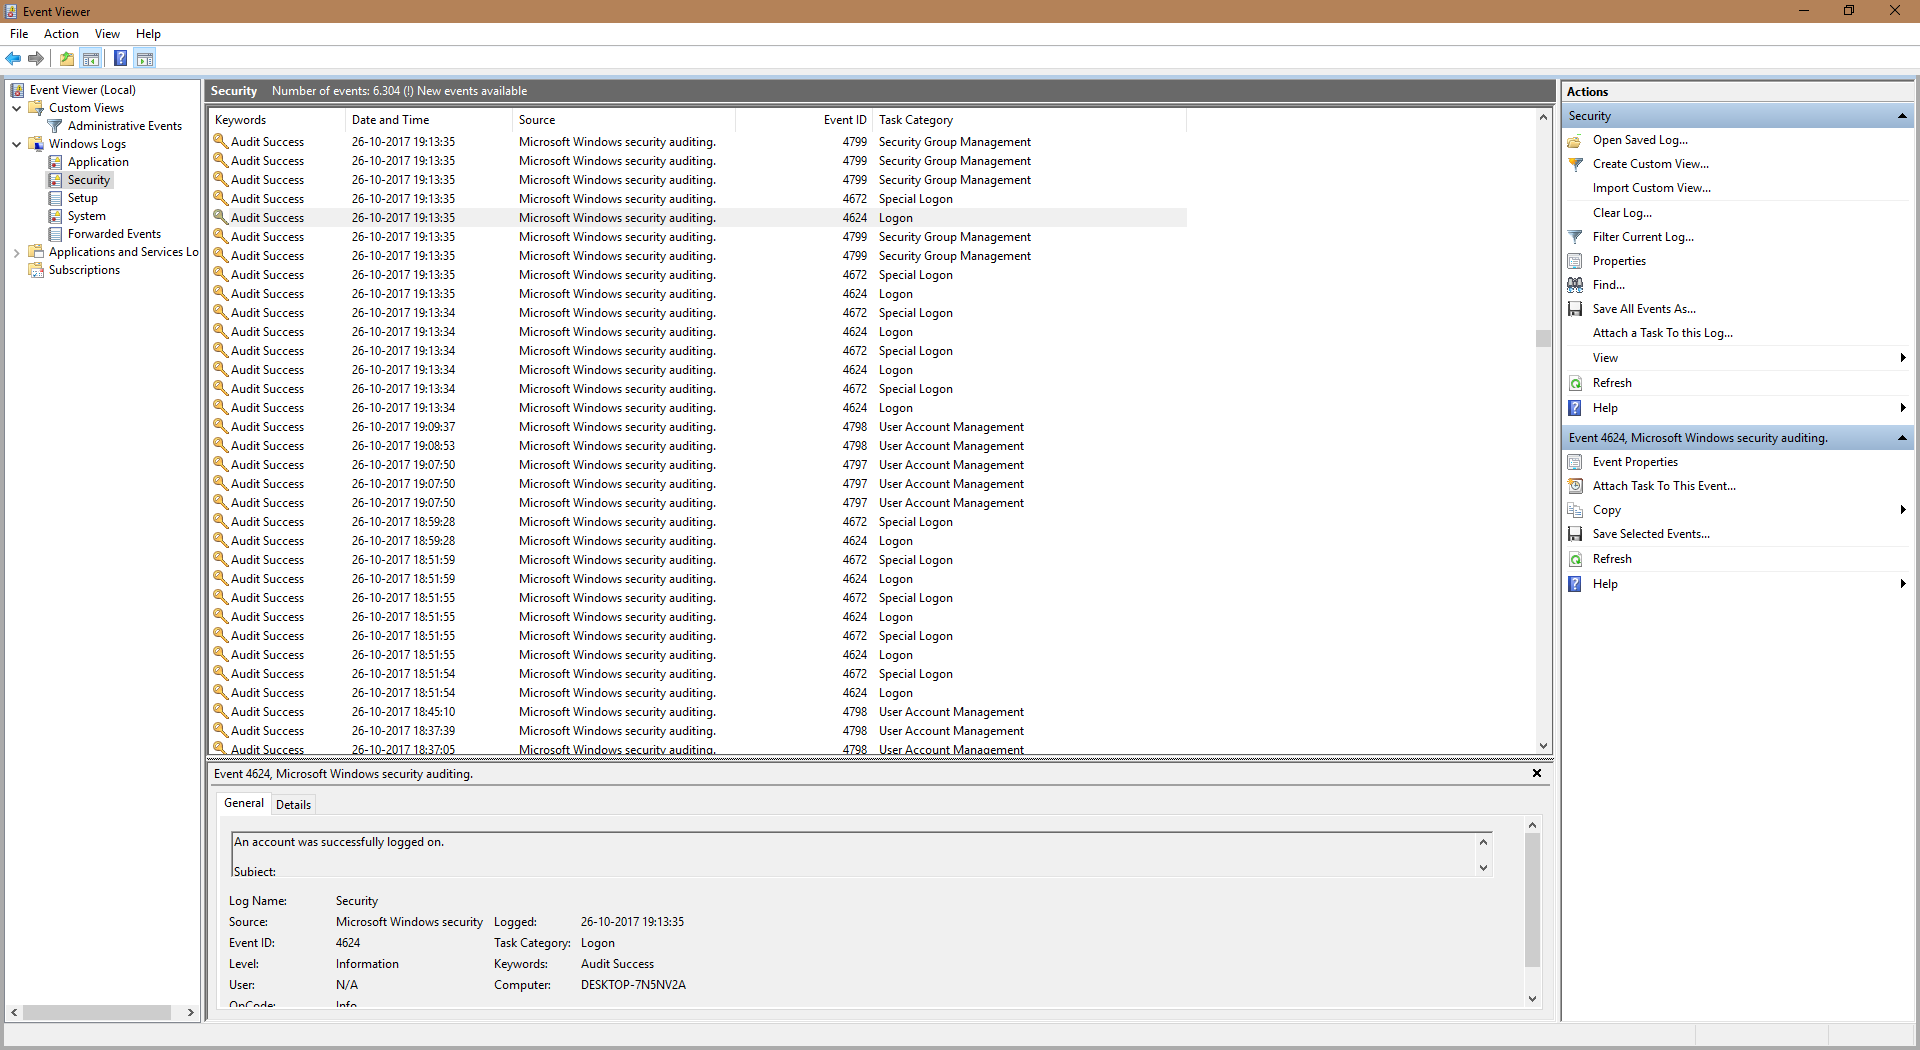Viewport: 1920px width, 1050px height.
Task: Open the Copy submenu arrow under Event 4624
Action: coord(1902,509)
